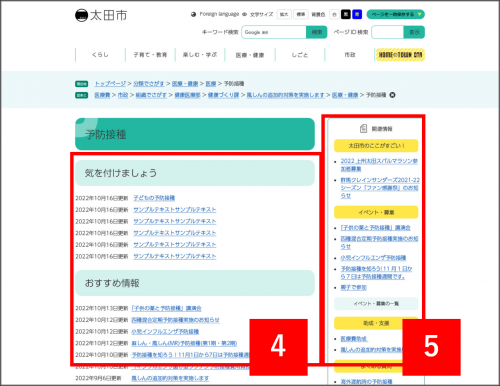Open 海外渡航時の予防接種 sidebar link
The height and width of the screenshot is (386, 500).
pos(366,382)
